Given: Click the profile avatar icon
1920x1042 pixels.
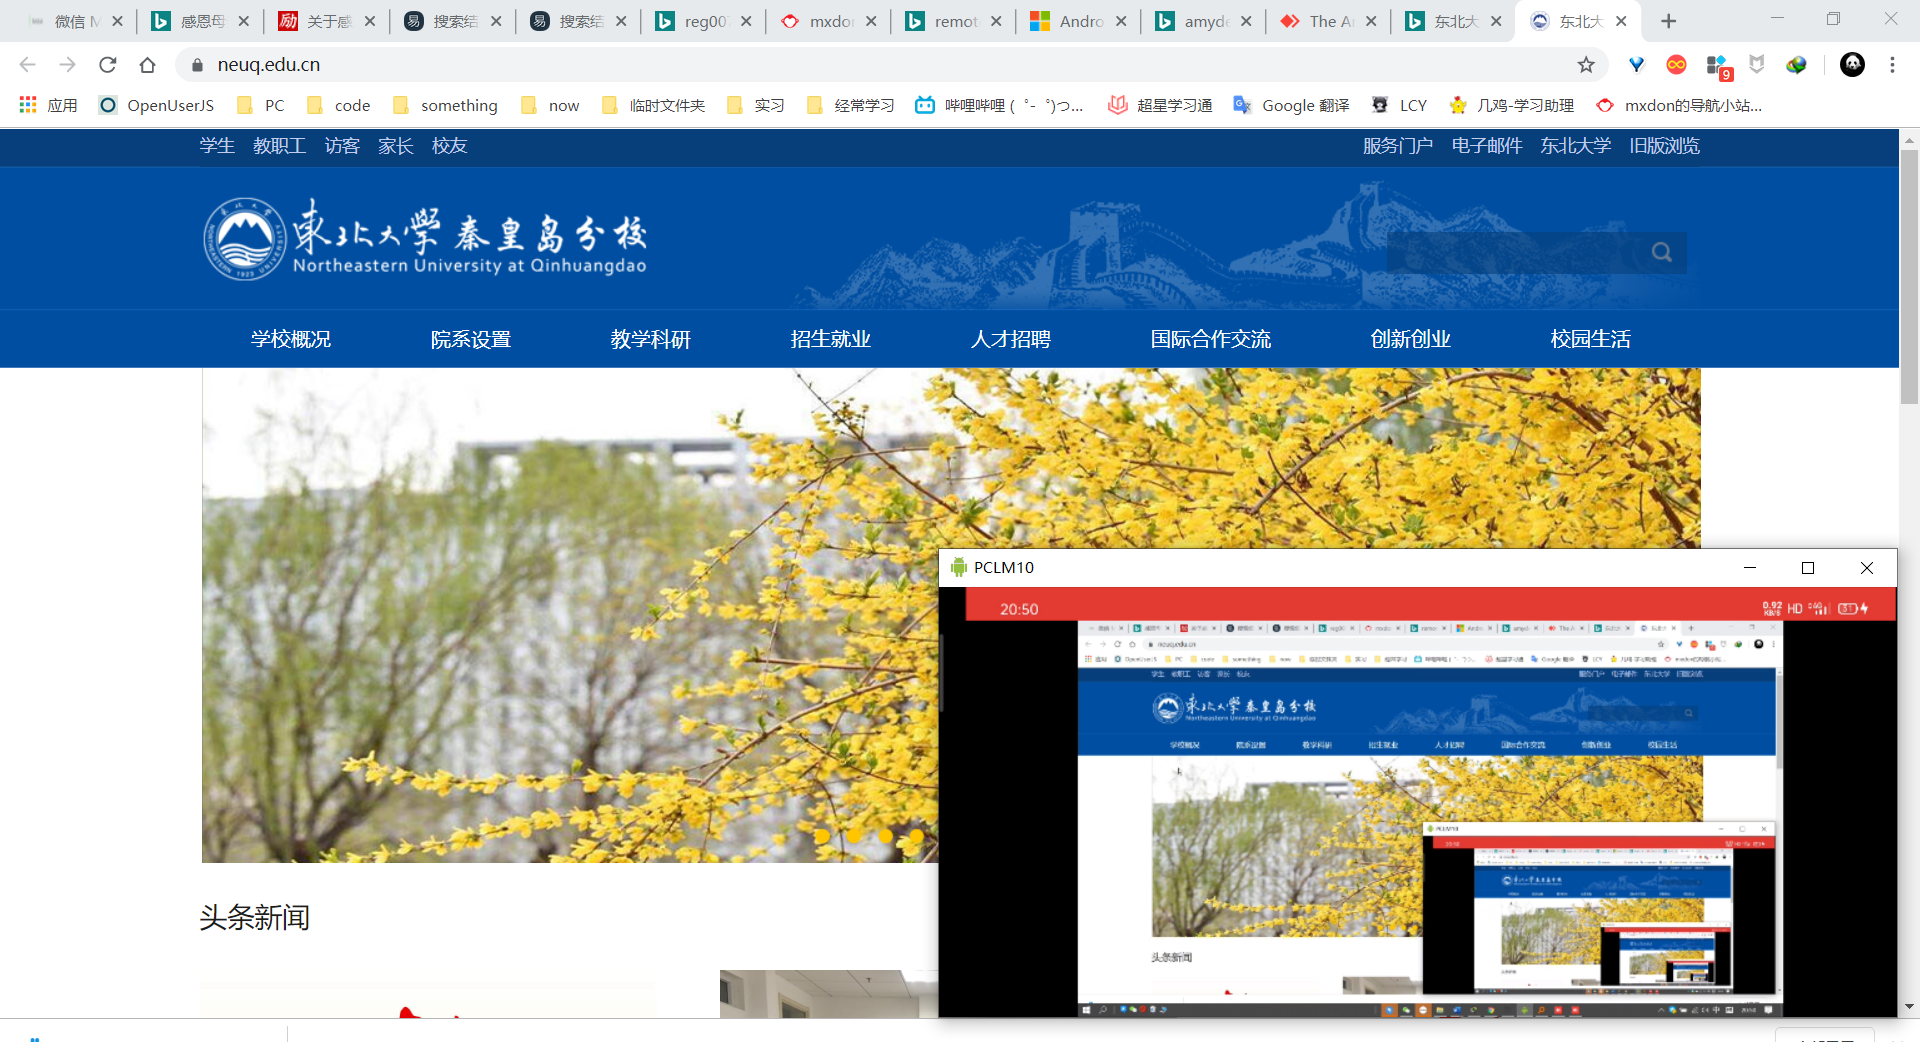Looking at the screenshot, I should [1852, 65].
